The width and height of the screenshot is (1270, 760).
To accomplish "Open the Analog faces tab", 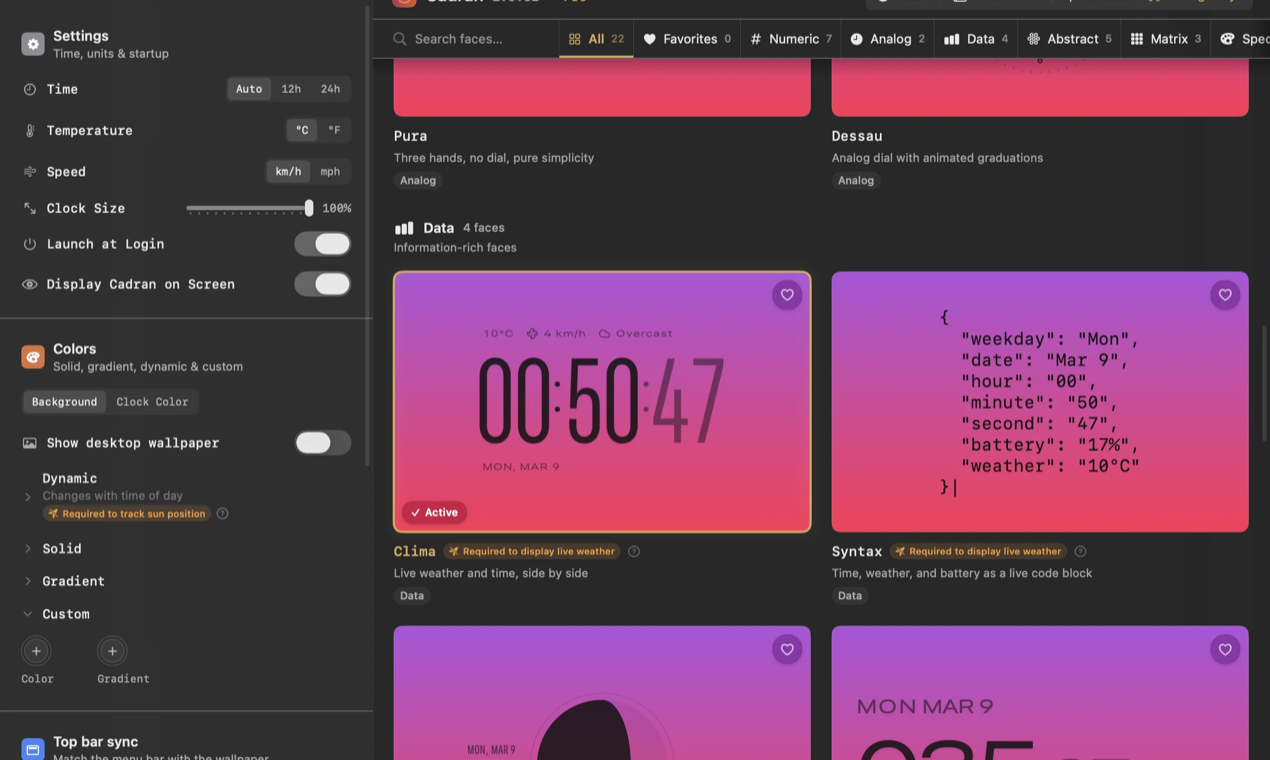I will point(888,39).
